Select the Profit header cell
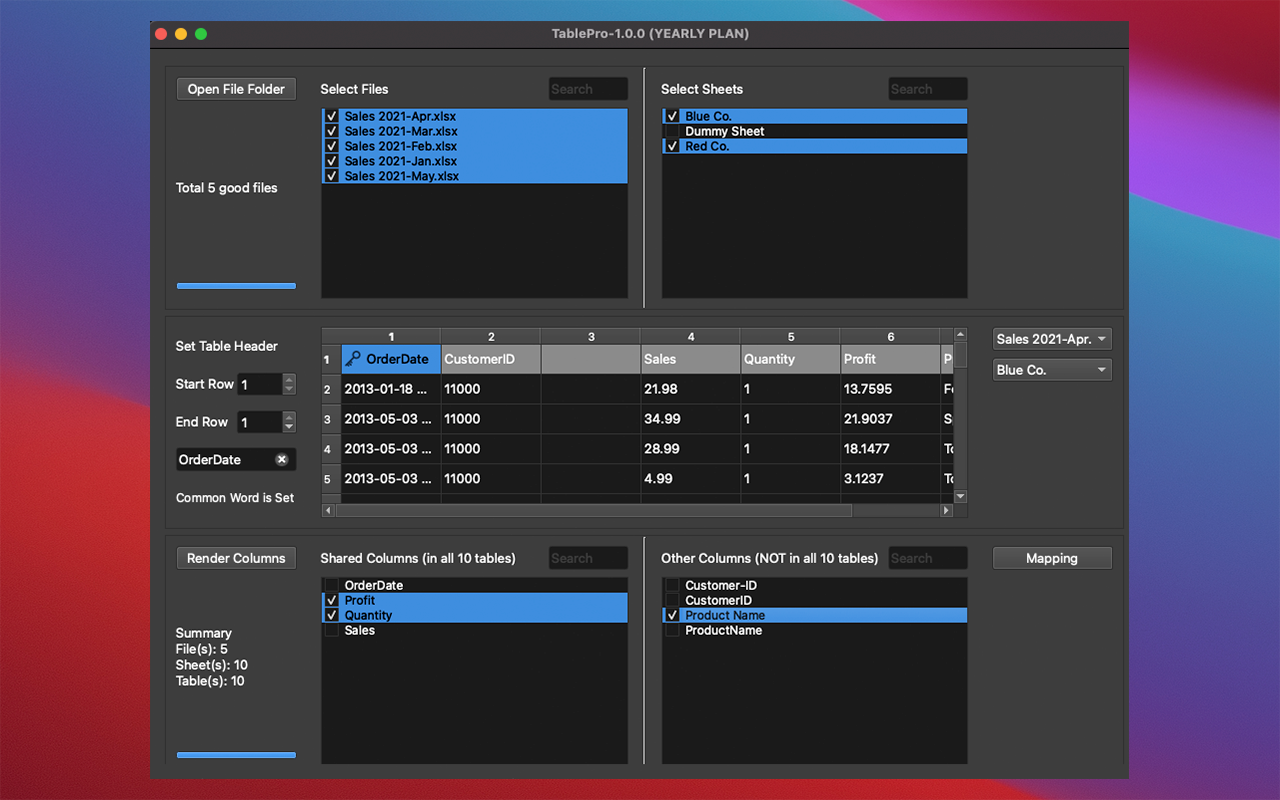This screenshot has width=1280, height=800. 890,359
